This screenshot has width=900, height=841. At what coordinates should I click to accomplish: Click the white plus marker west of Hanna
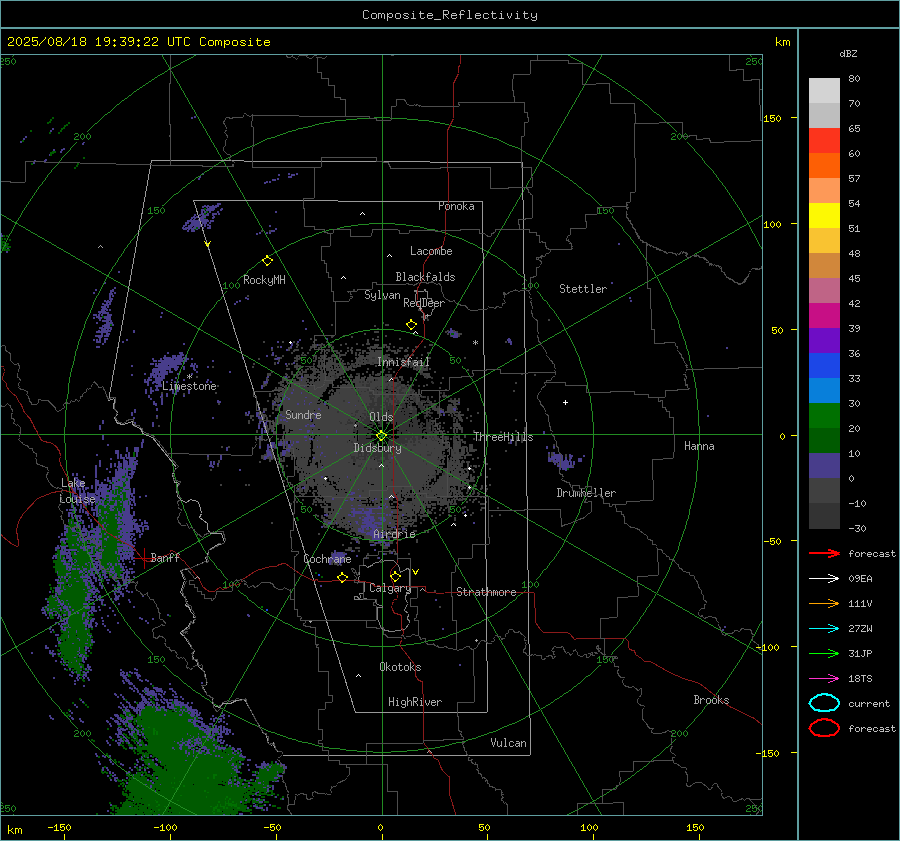coord(565,402)
